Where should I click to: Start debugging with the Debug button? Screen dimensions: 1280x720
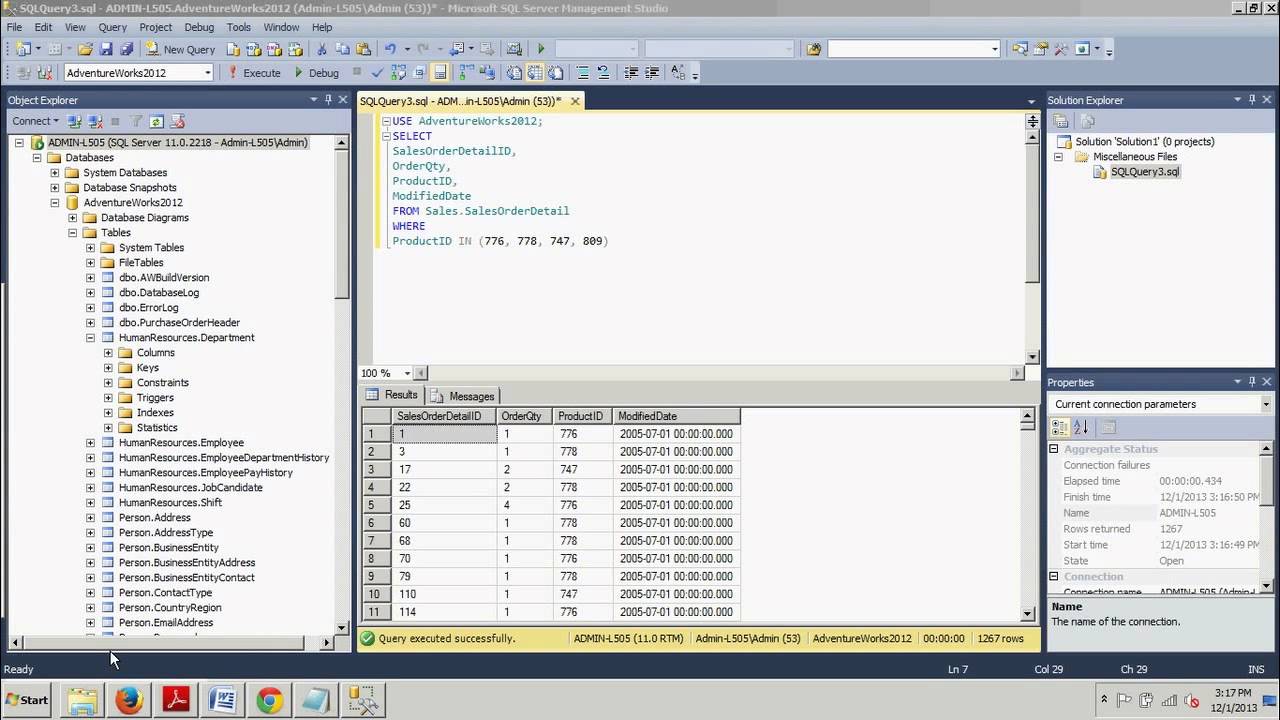coord(316,73)
